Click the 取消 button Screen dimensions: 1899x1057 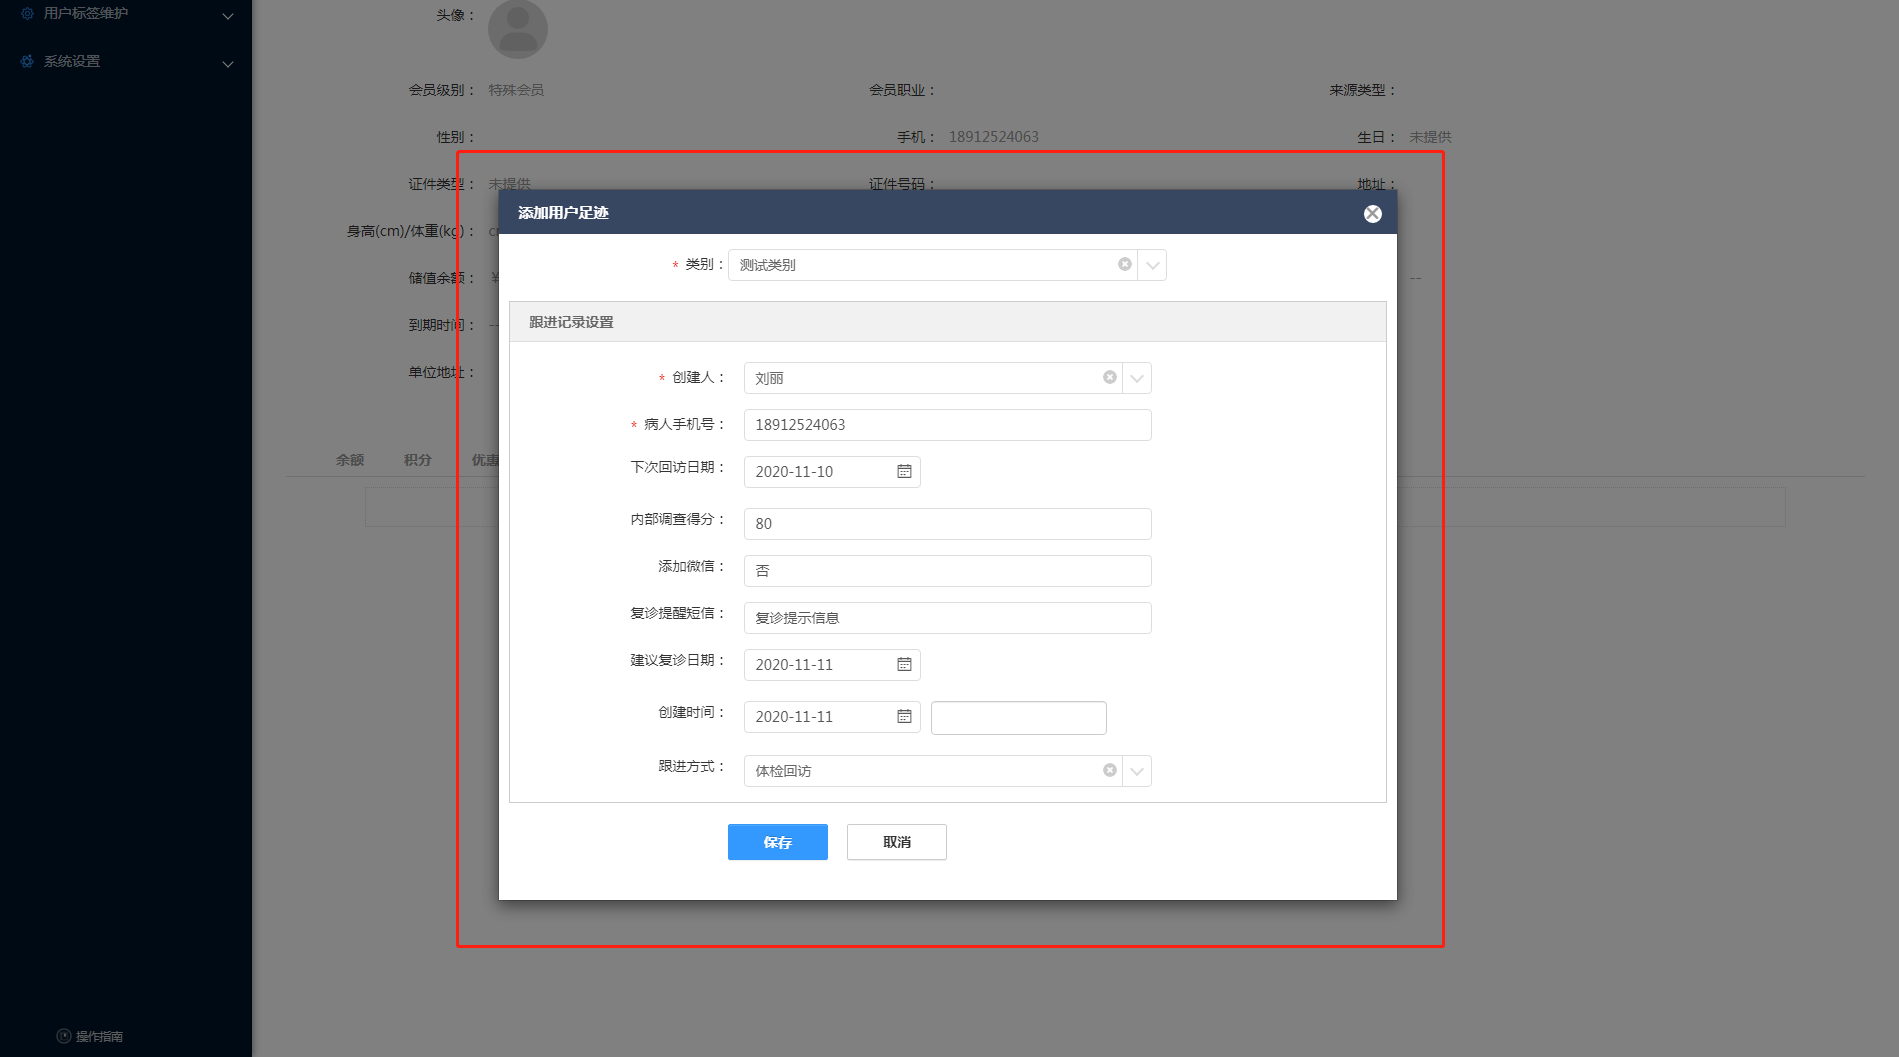(x=896, y=842)
